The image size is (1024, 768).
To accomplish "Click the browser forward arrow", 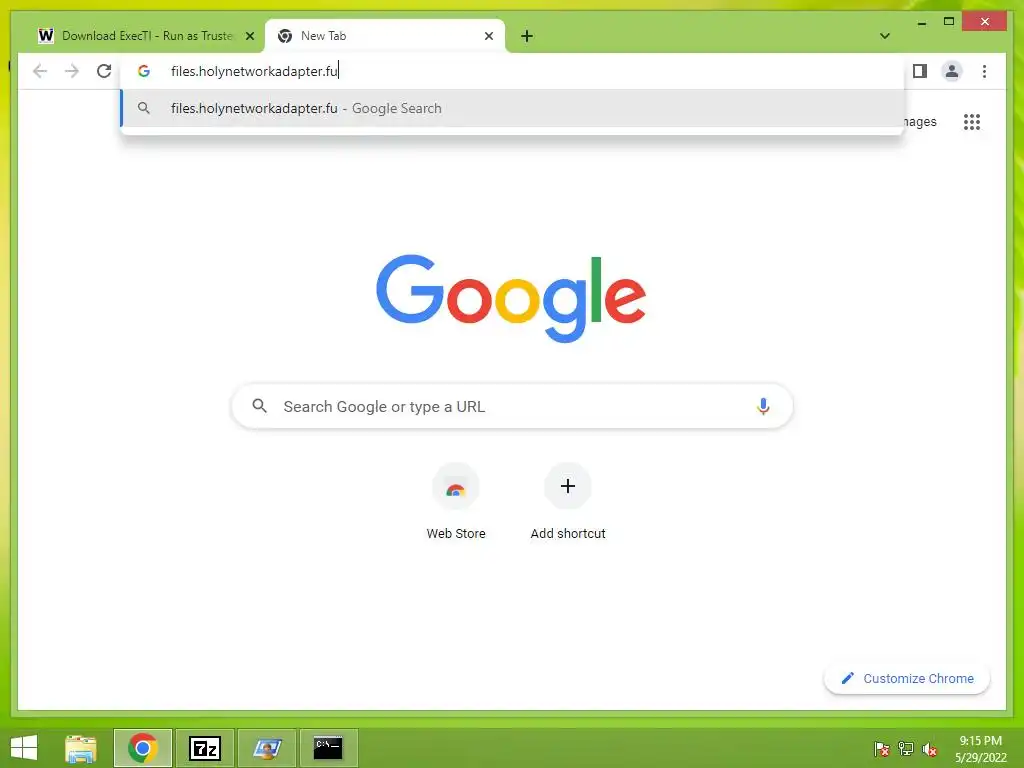I will tap(72, 71).
